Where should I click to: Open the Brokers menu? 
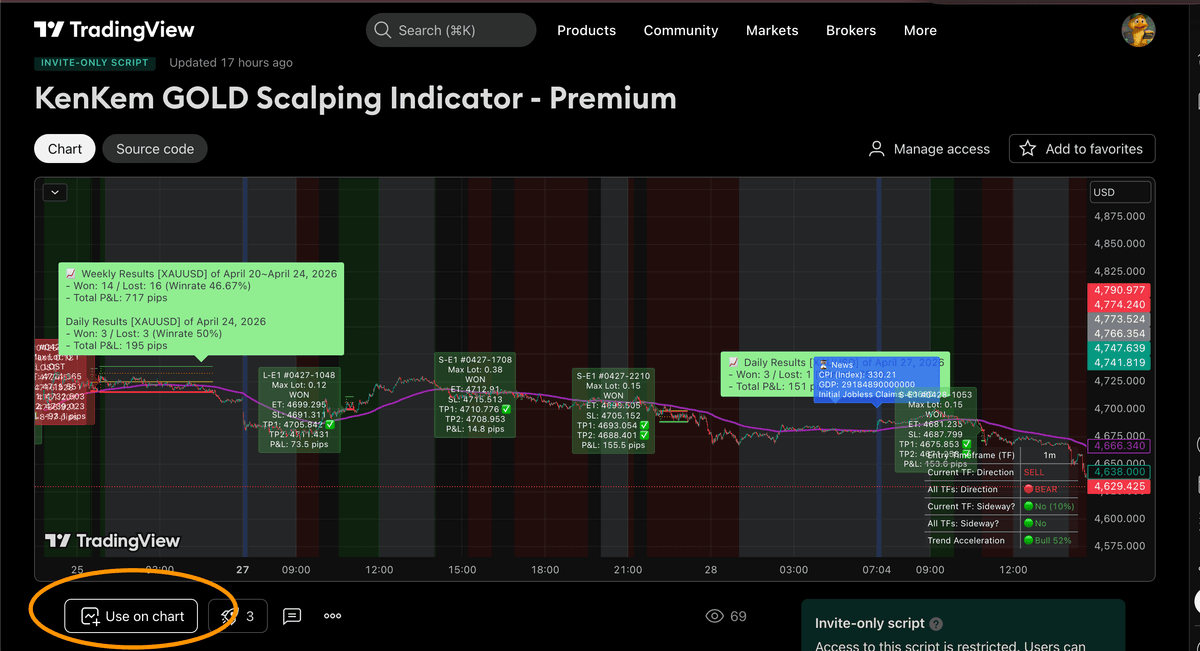tap(851, 30)
